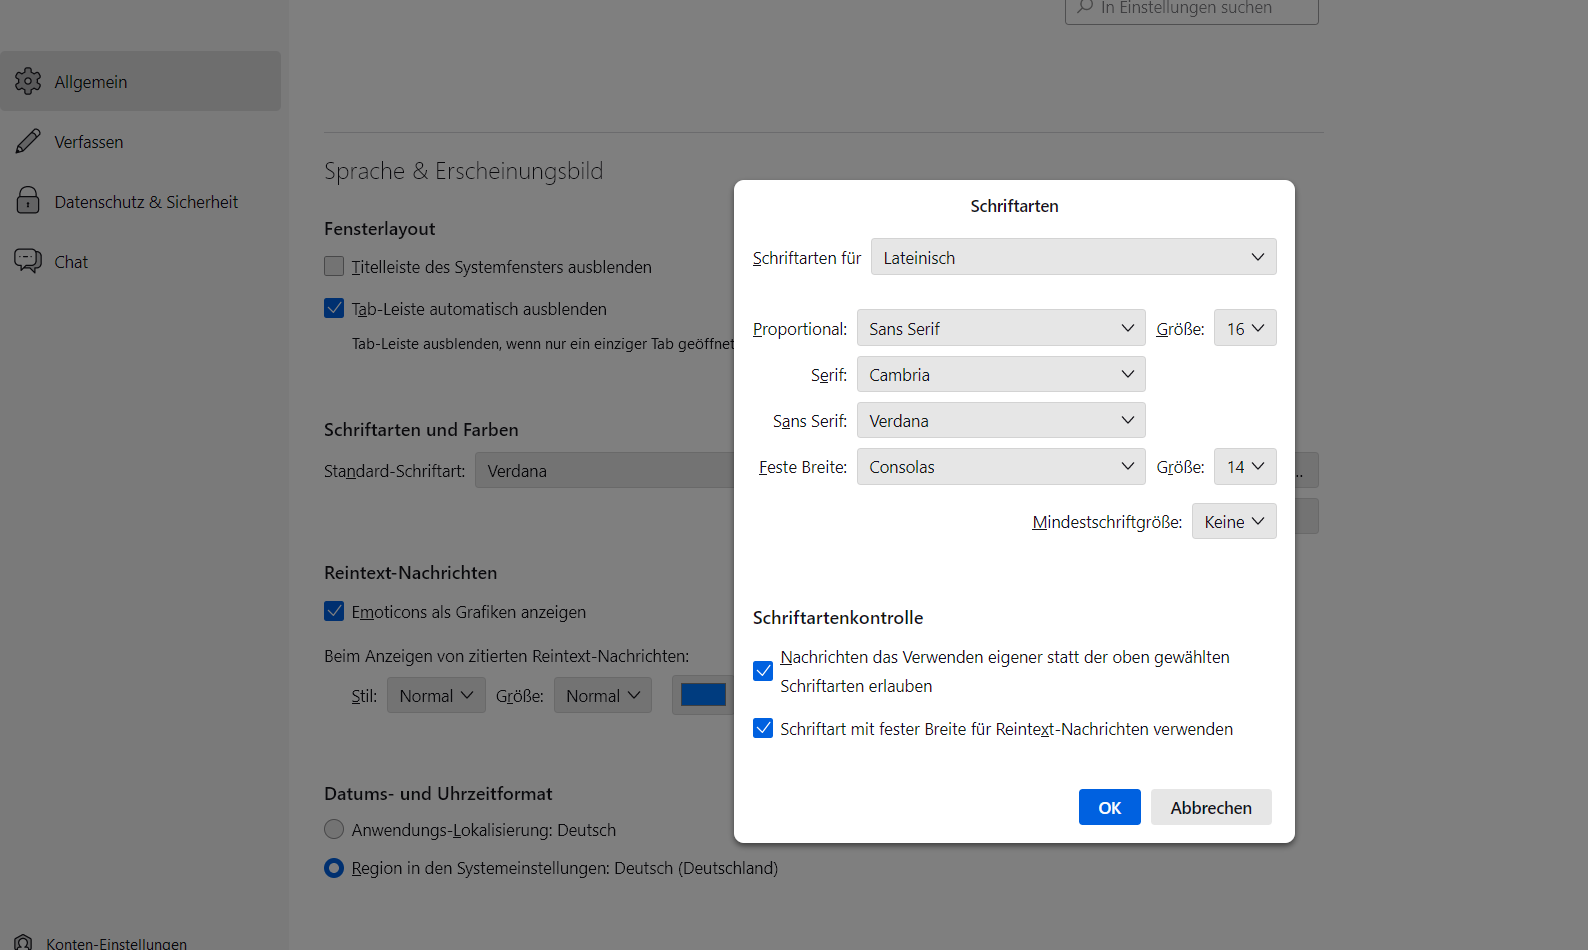The width and height of the screenshot is (1588, 950).
Task: Click the Konten-Einstellungen icon
Action: pos(23,942)
